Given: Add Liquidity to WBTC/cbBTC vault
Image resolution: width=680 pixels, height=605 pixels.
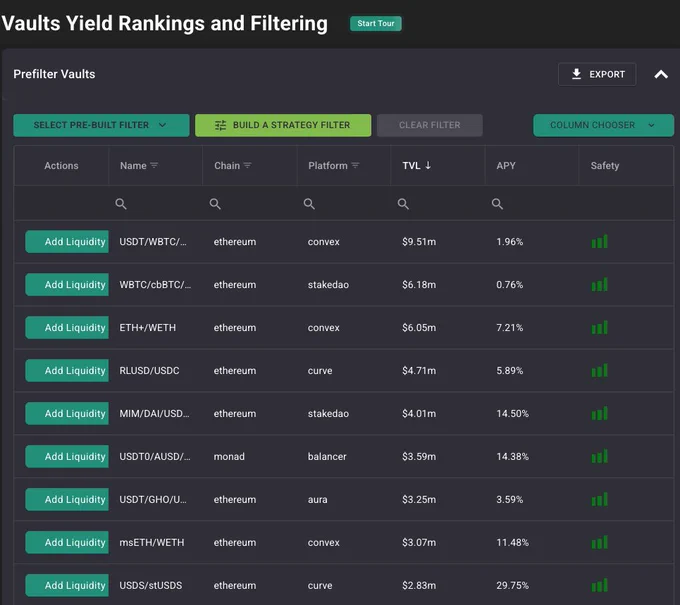Looking at the screenshot, I should pos(67,285).
